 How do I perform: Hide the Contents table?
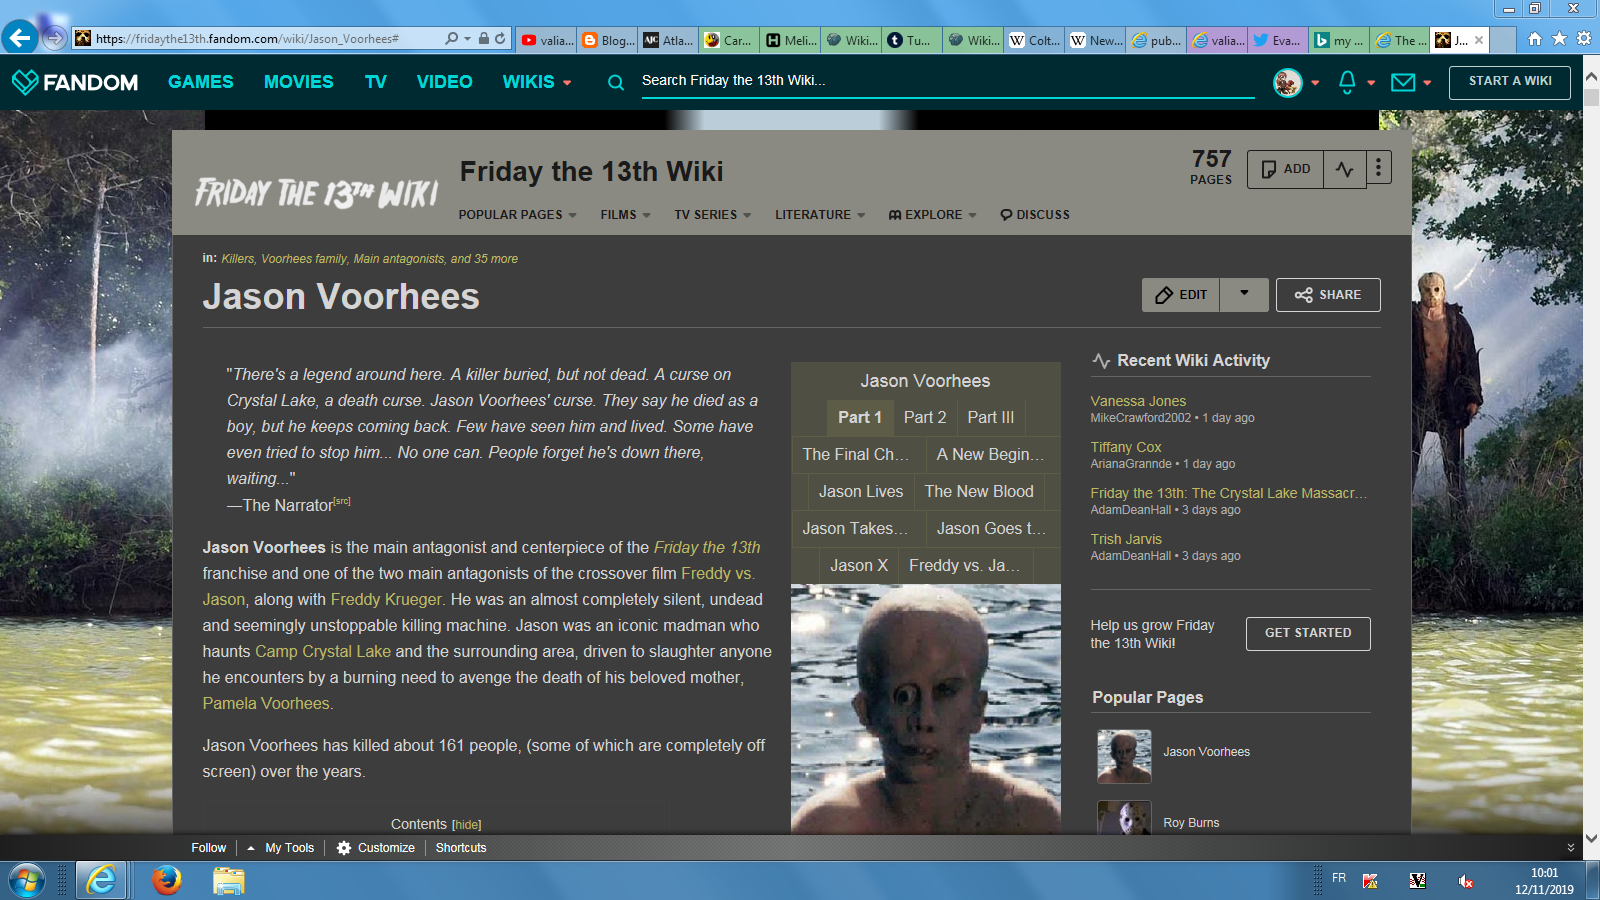pyautogui.click(x=467, y=825)
